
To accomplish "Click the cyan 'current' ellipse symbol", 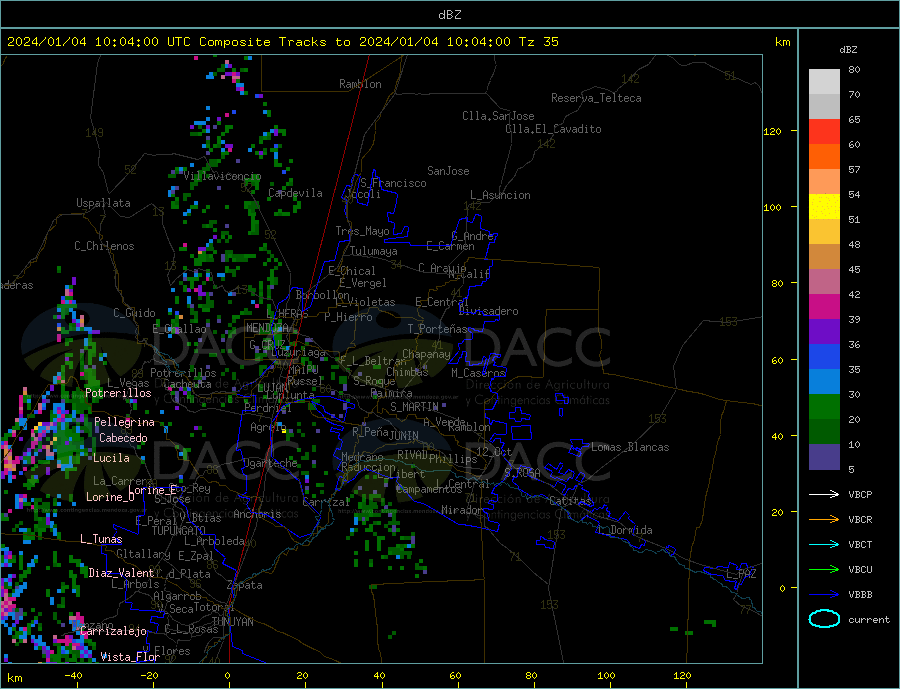I will pos(824,619).
